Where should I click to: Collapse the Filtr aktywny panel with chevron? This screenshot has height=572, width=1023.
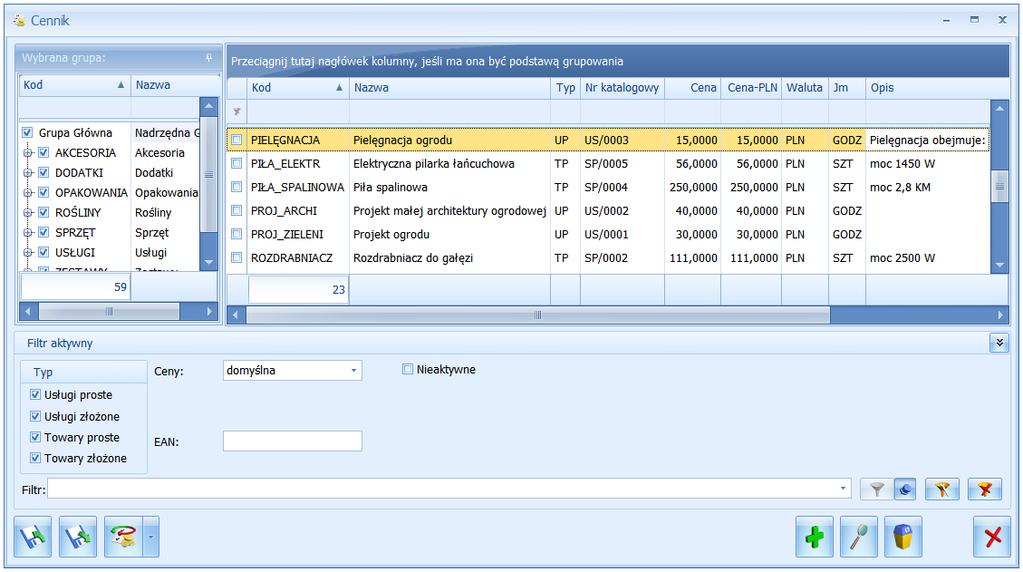click(x=999, y=342)
